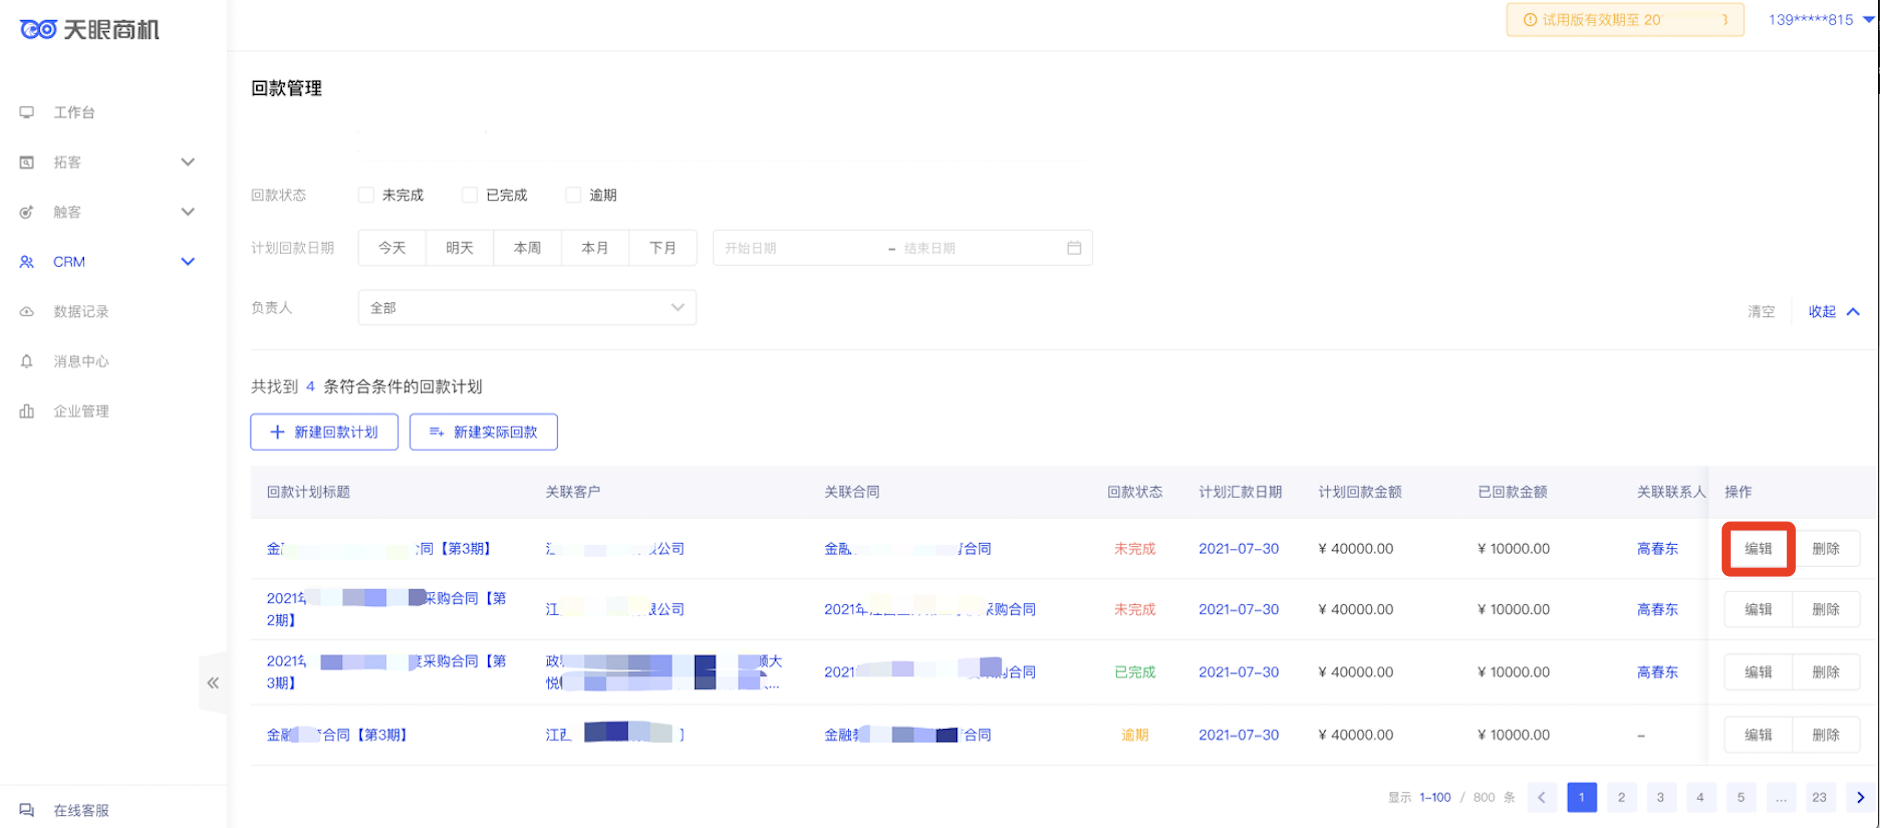
Task: Open 高春东 contact in the 已完成 row
Action: pyautogui.click(x=1657, y=672)
